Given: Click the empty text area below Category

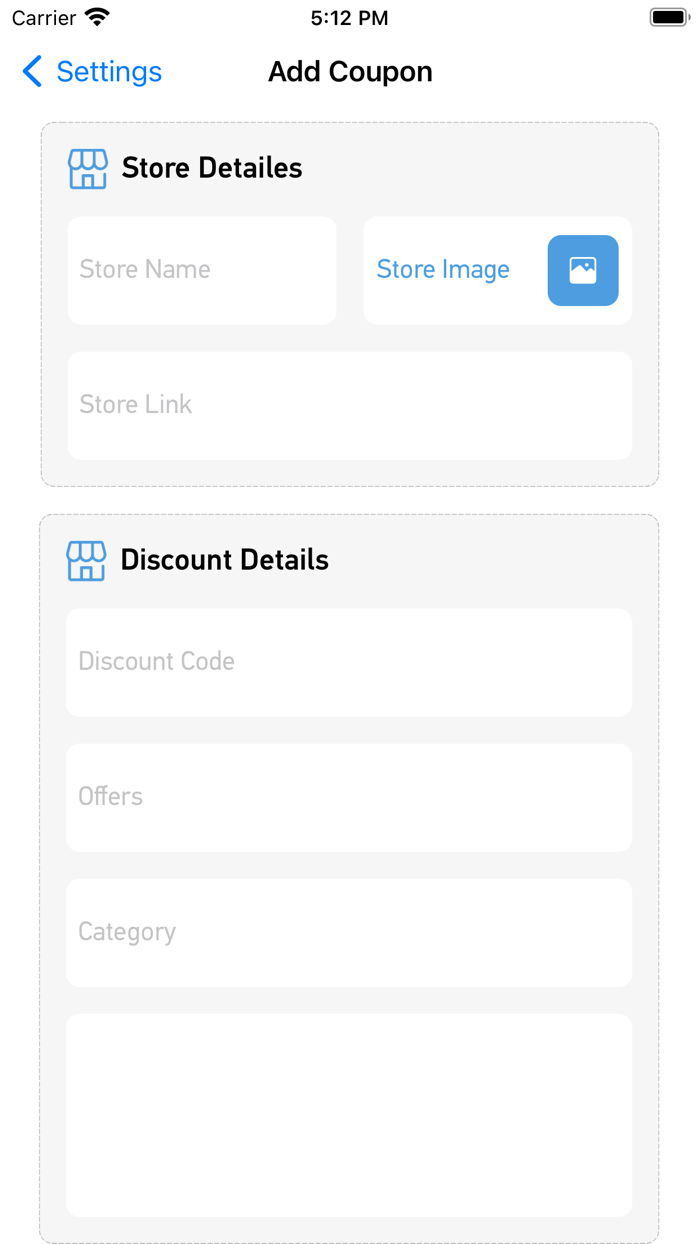Looking at the screenshot, I should [x=349, y=1115].
